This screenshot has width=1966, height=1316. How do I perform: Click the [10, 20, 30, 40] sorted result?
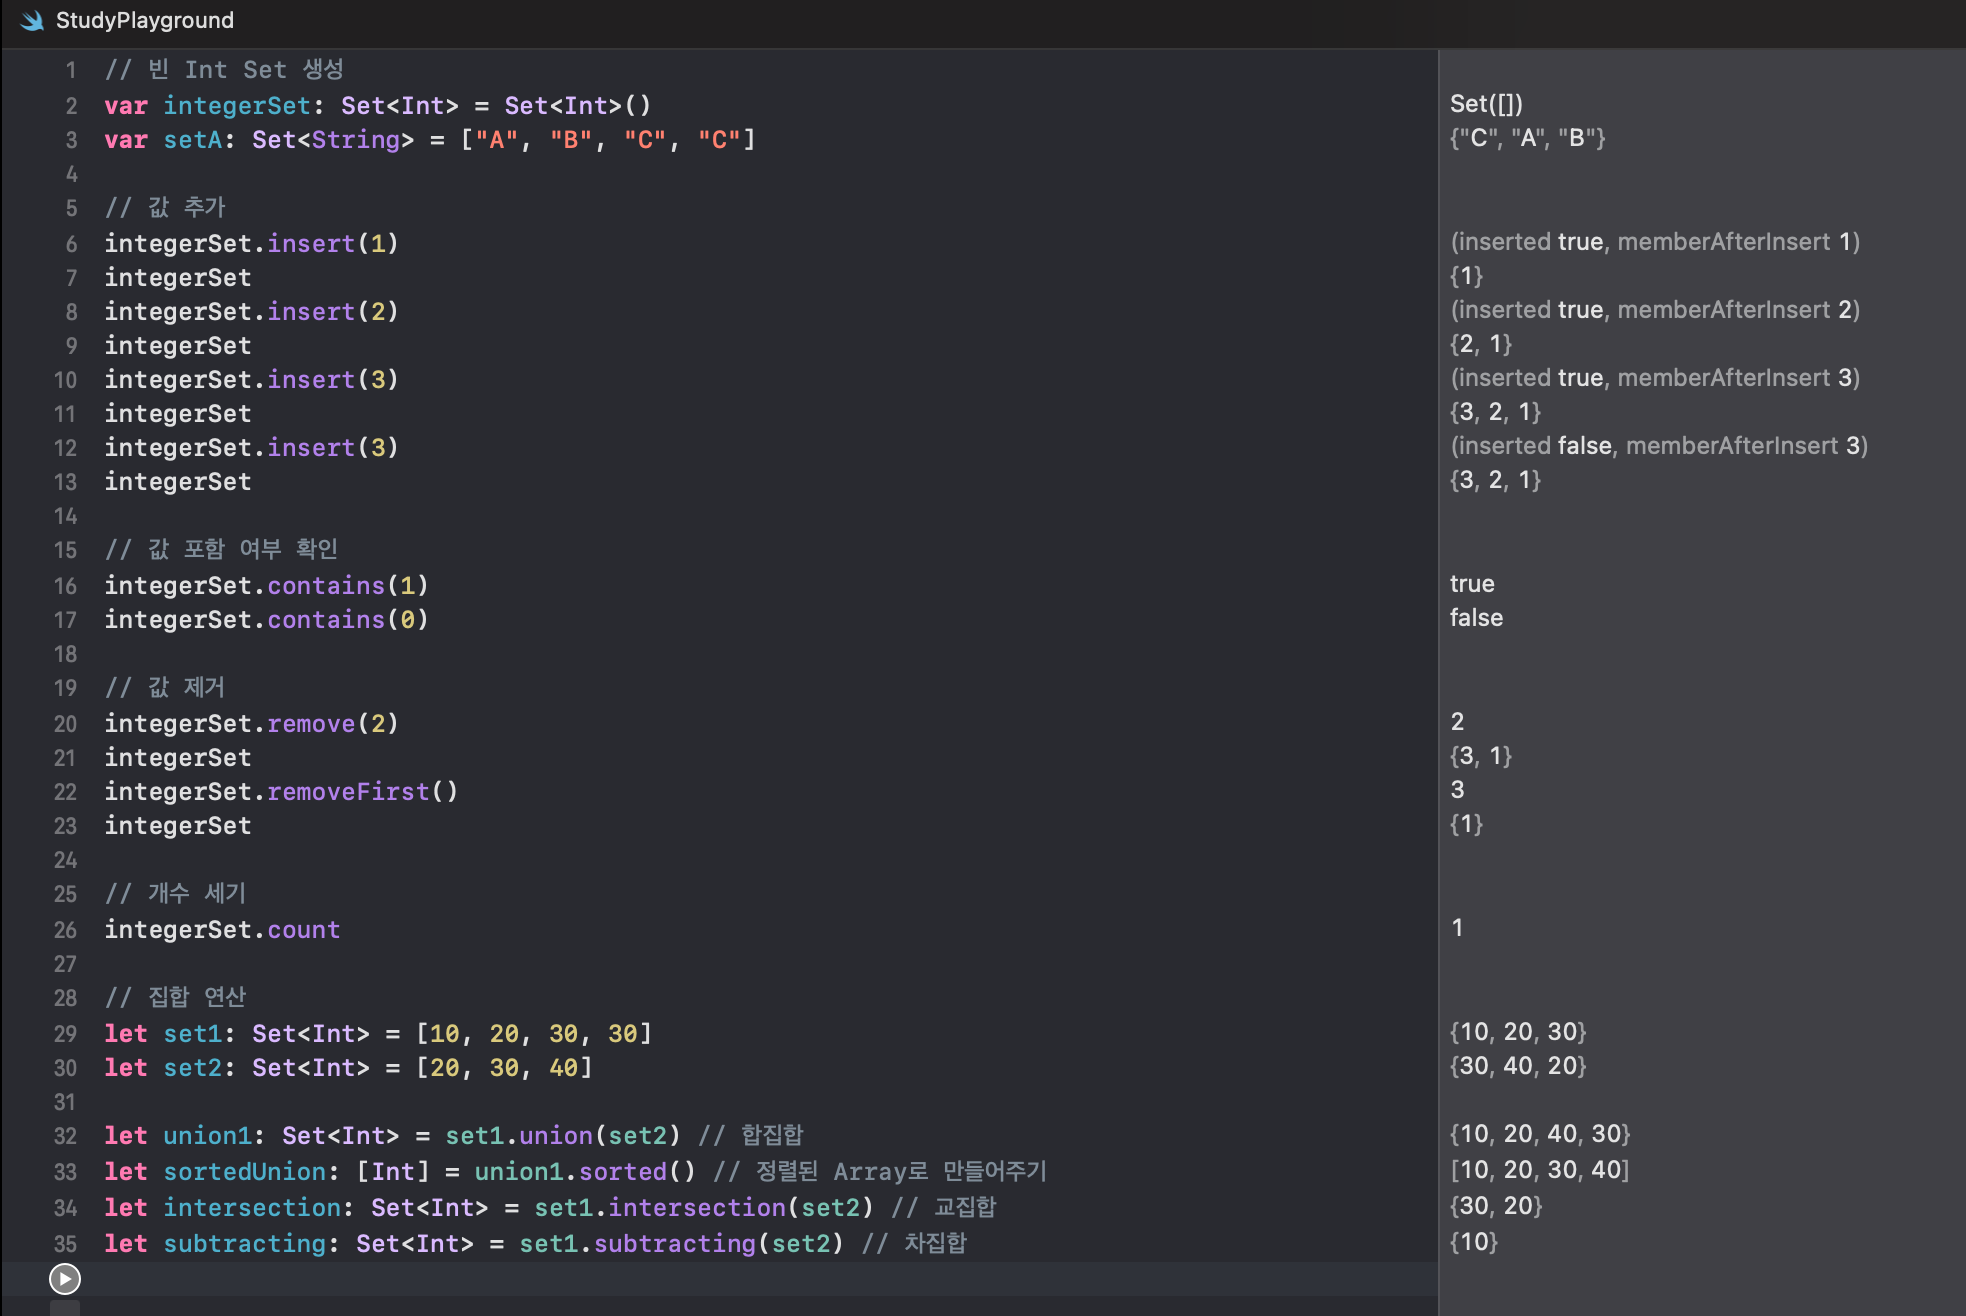1539,1170
